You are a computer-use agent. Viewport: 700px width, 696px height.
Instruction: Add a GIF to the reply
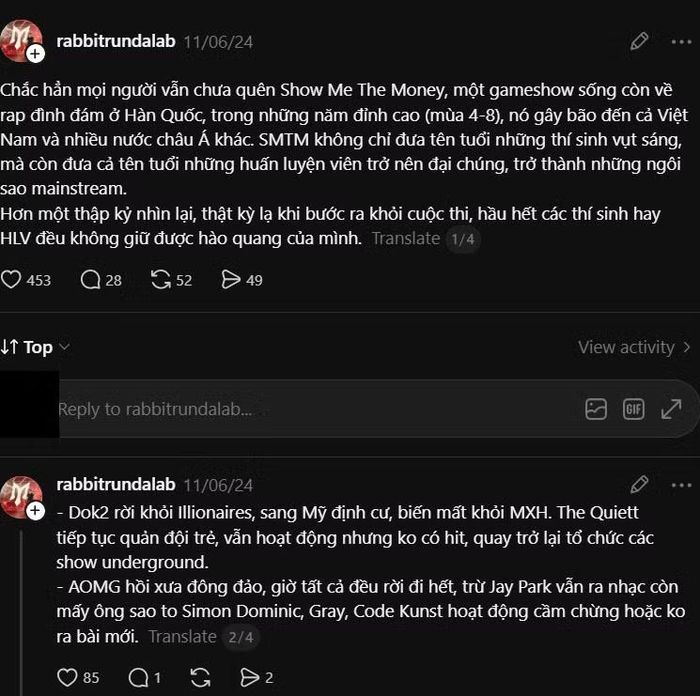pyautogui.click(x=633, y=409)
